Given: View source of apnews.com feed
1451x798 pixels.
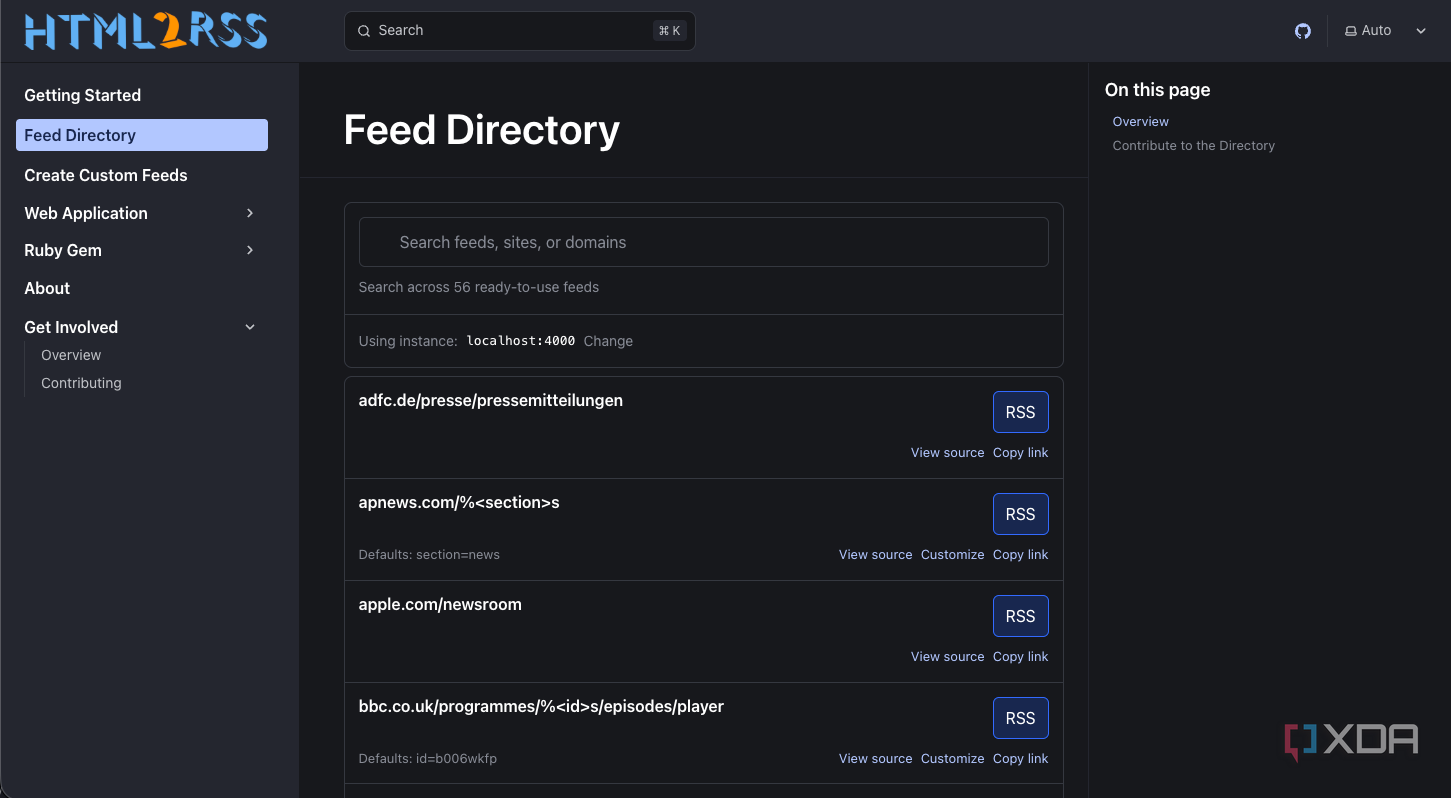Looking at the screenshot, I should (x=875, y=555).
